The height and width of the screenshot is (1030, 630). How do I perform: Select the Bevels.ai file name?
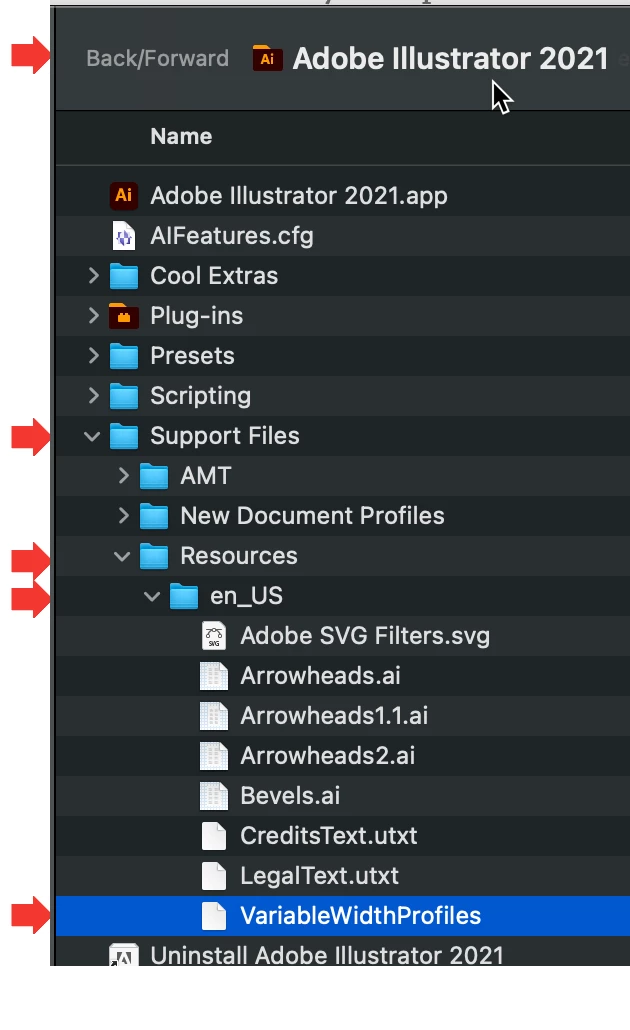coord(290,796)
